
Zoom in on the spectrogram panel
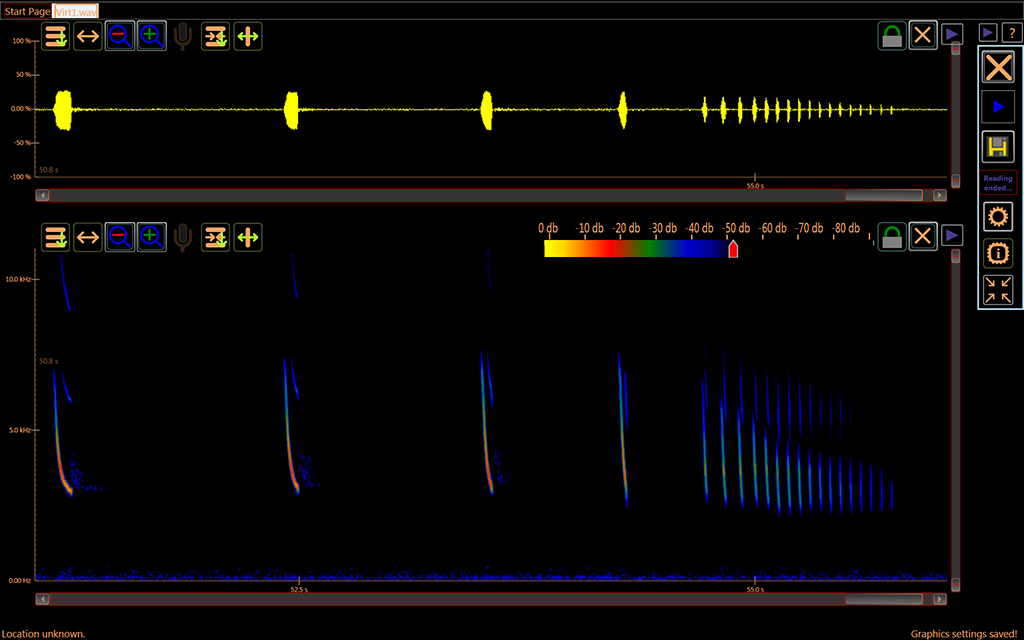[x=152, y=237]
